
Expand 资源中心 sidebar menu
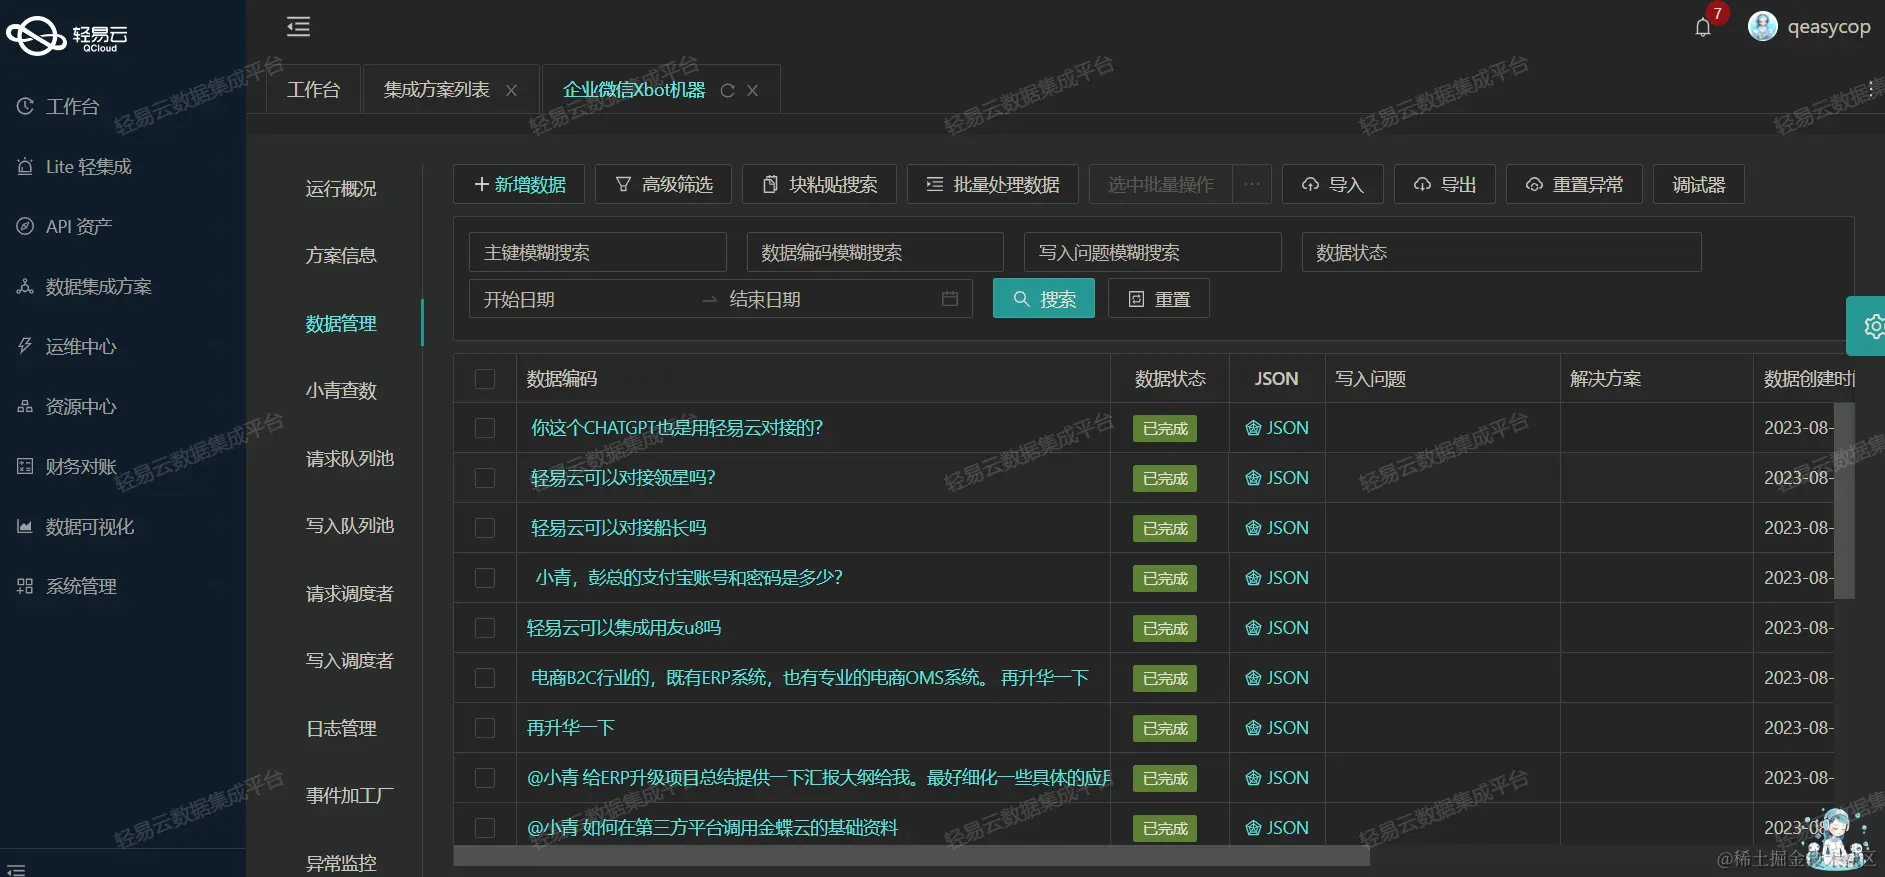123,406
